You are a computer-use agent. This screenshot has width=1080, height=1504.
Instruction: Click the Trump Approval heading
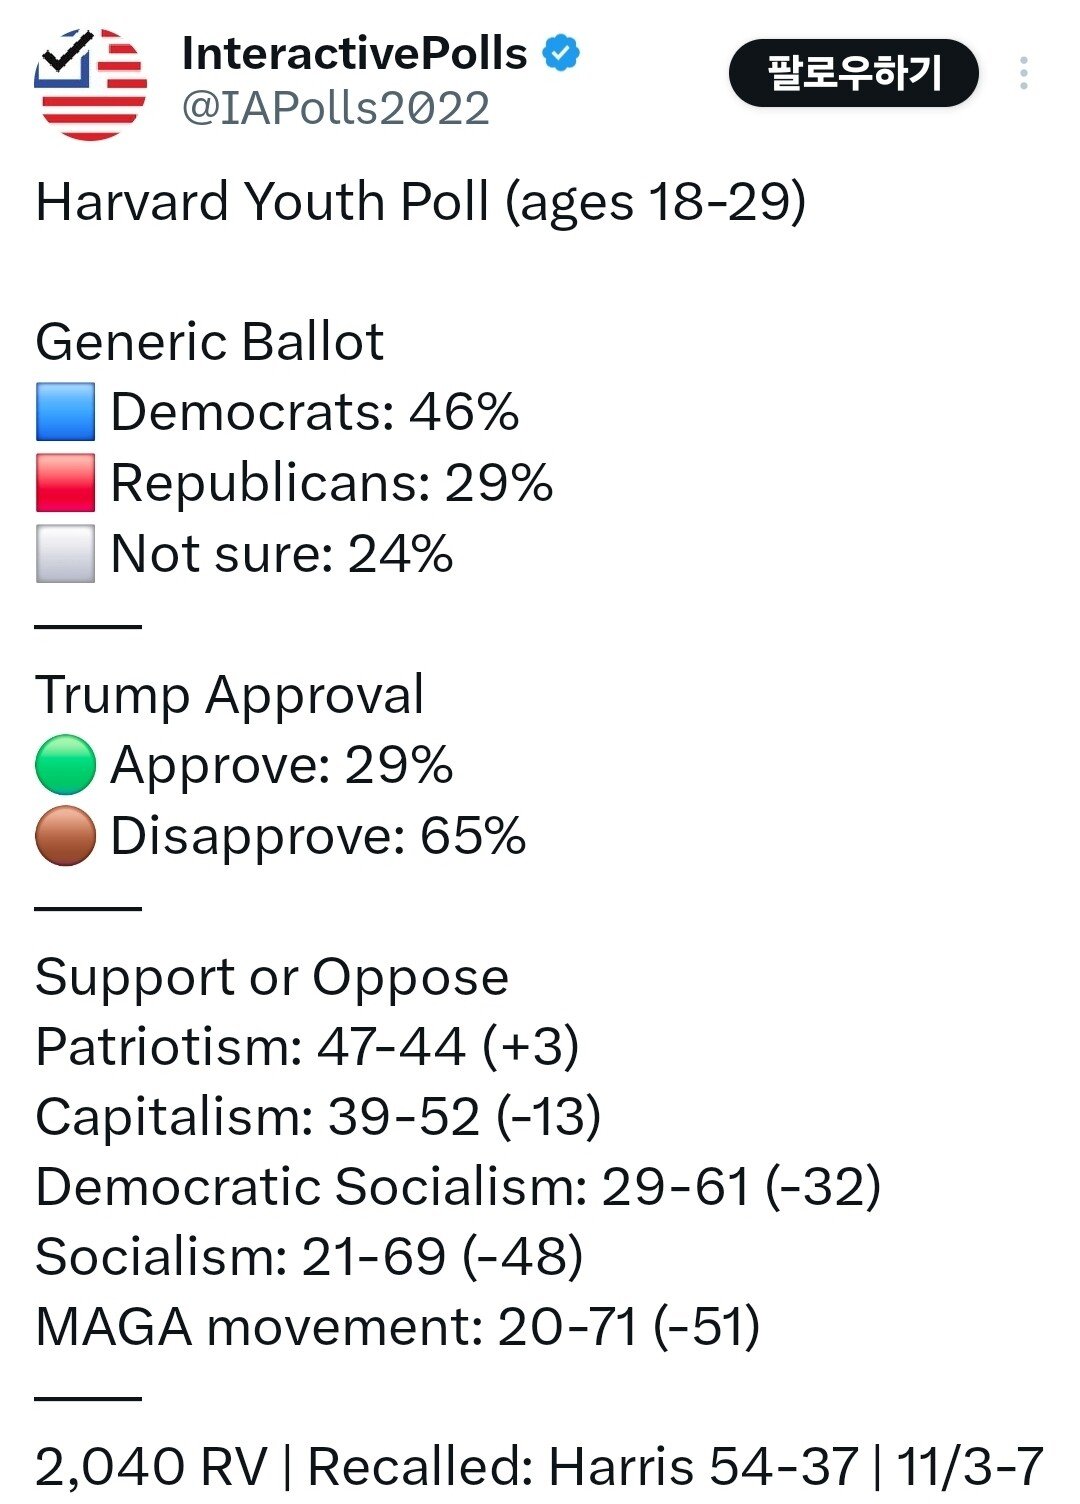[229, 694]
